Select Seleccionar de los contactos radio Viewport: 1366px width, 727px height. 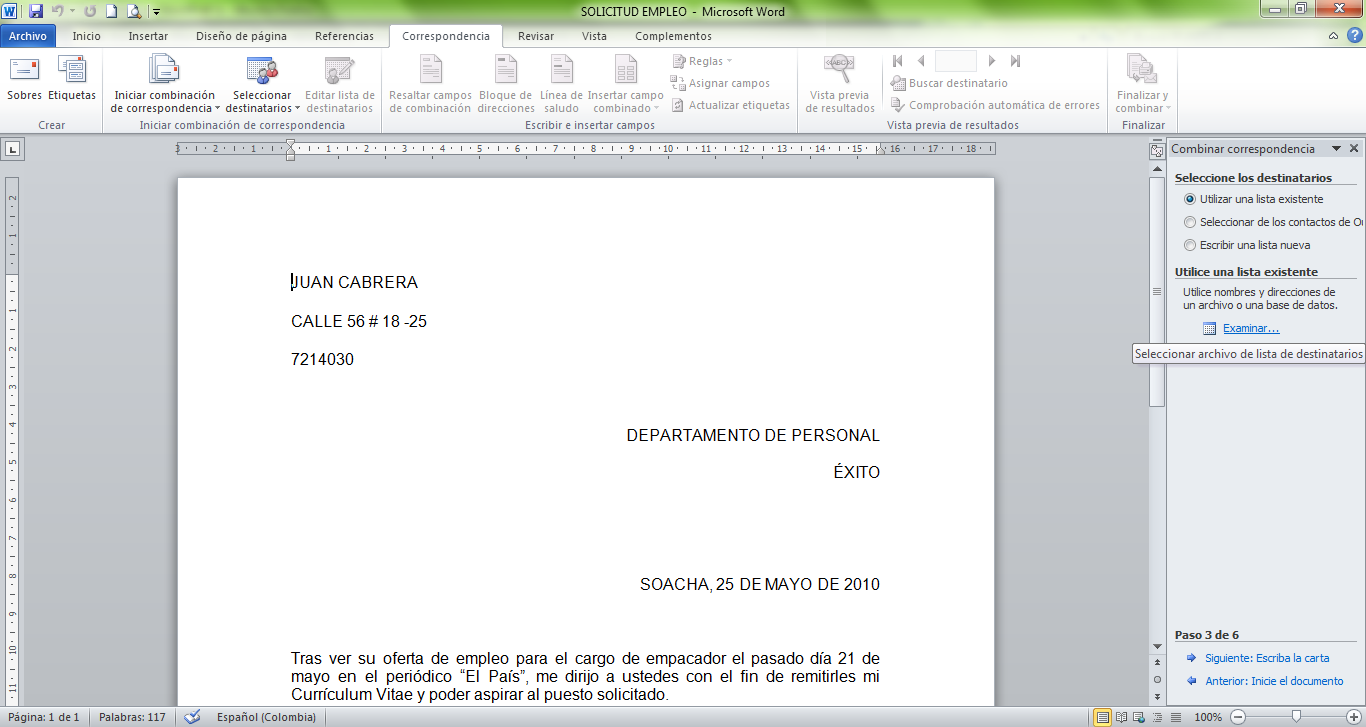point(1190,222)
